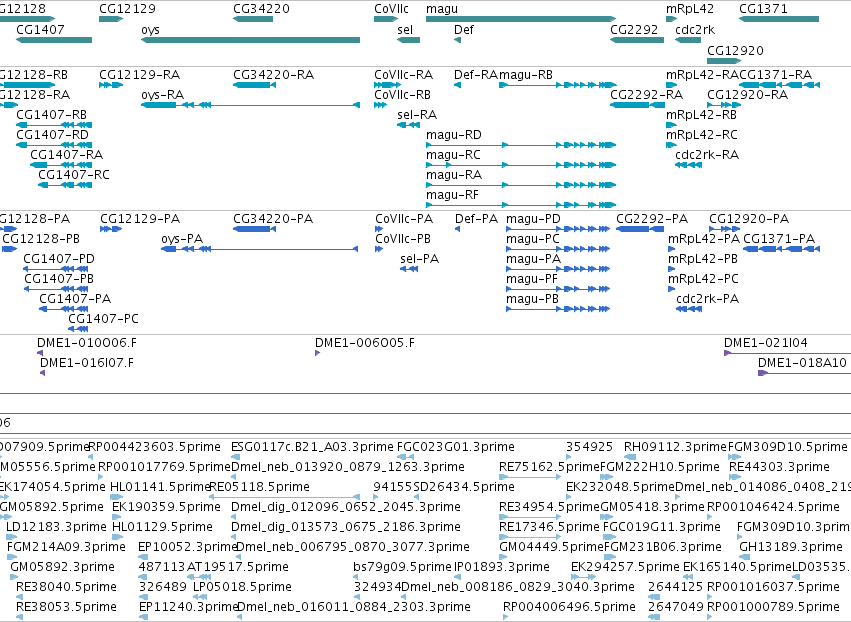The image size is (851, 622).
Task: Click transcript CG1407-RD
Action: click(54, 145)
